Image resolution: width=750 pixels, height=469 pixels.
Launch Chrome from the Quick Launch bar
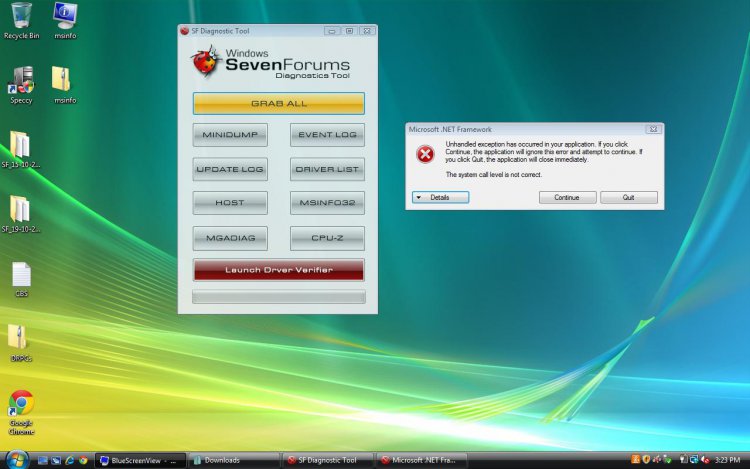point(83,460)
